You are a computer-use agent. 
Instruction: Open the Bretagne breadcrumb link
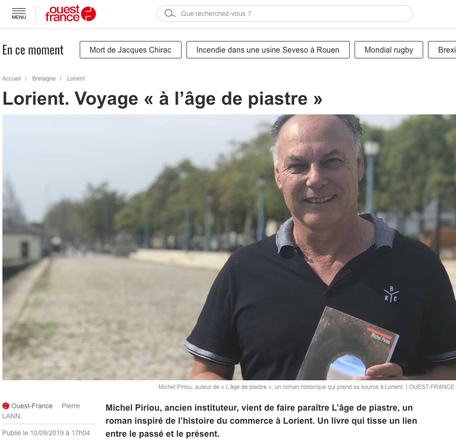pos(44,79)
